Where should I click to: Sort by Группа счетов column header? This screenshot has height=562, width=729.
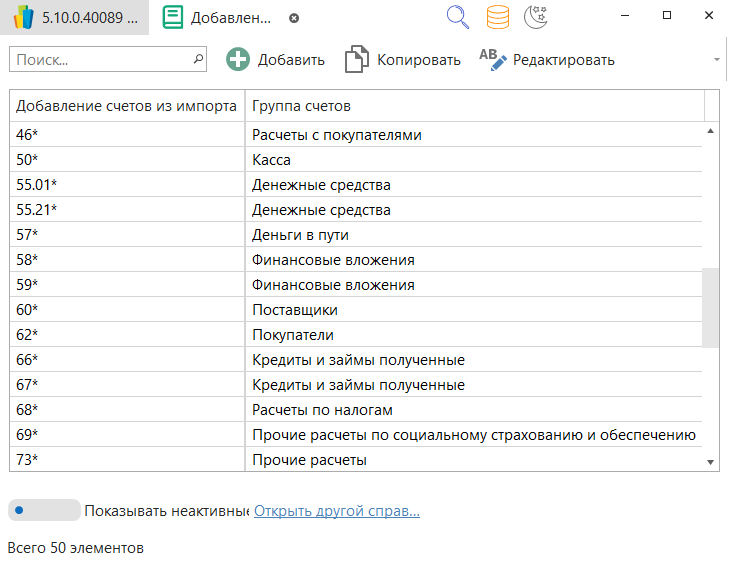(x=474, y=106)
